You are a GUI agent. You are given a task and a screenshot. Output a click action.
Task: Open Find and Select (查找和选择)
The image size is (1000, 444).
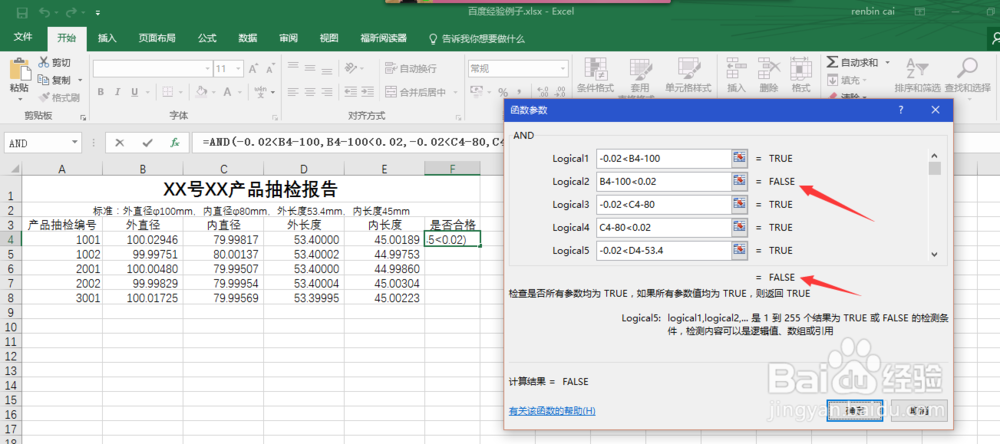968,75
